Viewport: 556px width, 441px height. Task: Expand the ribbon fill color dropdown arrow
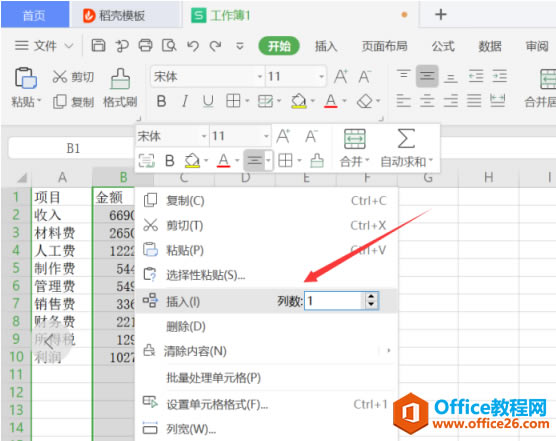312,101
